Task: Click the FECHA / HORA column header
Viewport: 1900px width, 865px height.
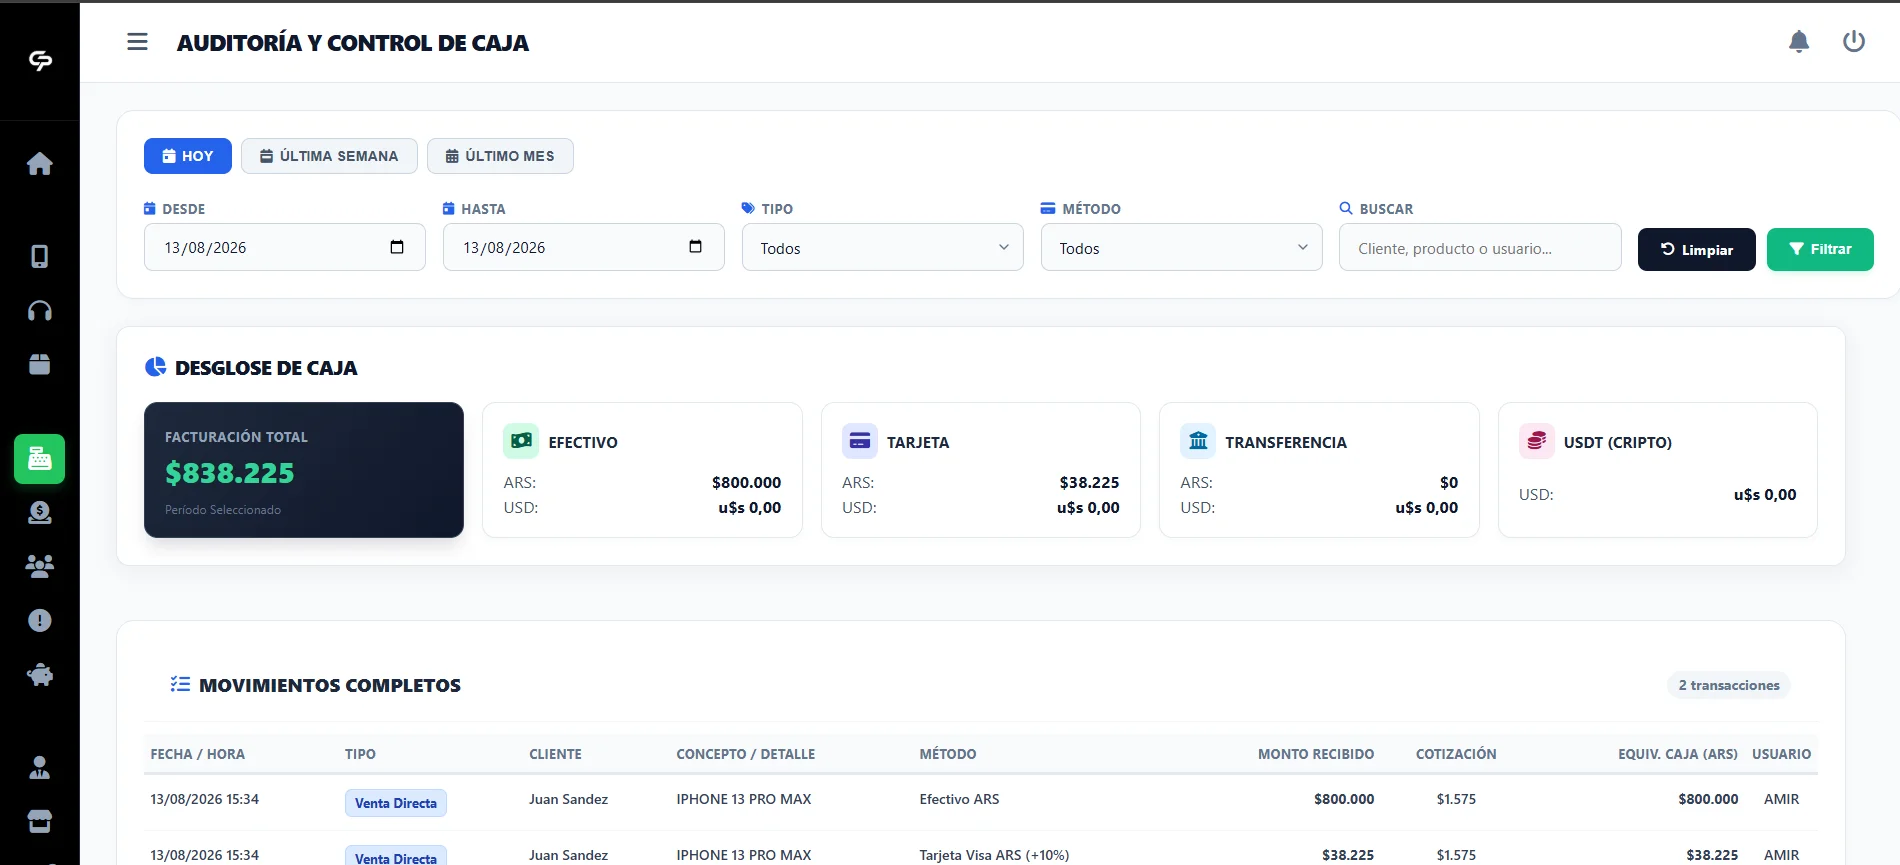Action: point(198,754)
